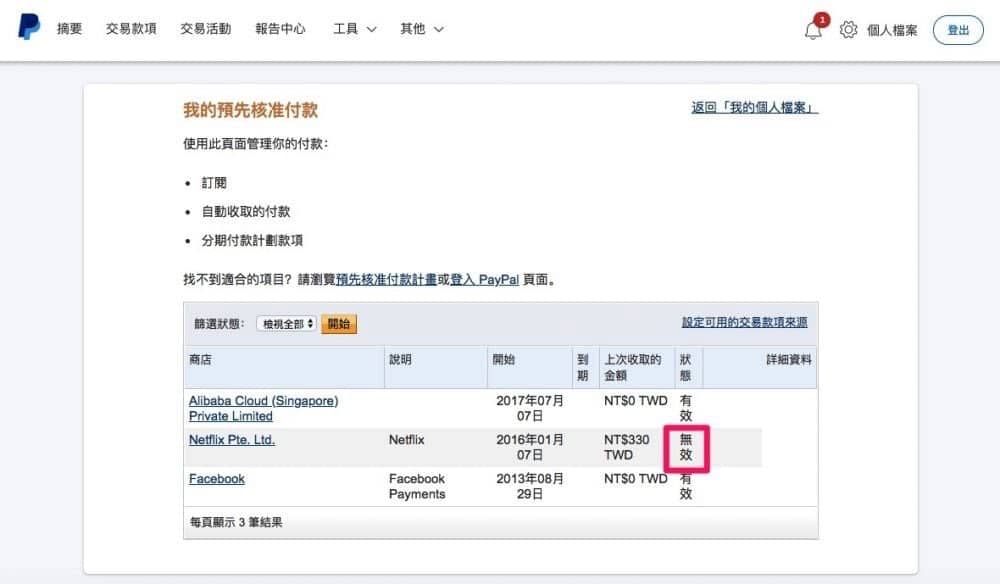Select date 2016年01月07日 cell
The image size is (1000, 584).
point(529,447)
